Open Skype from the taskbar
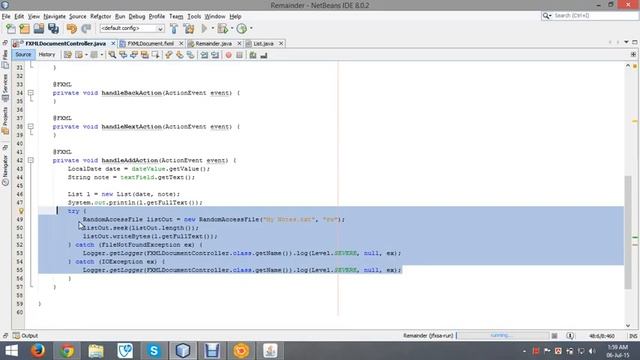 click(154, 351)
